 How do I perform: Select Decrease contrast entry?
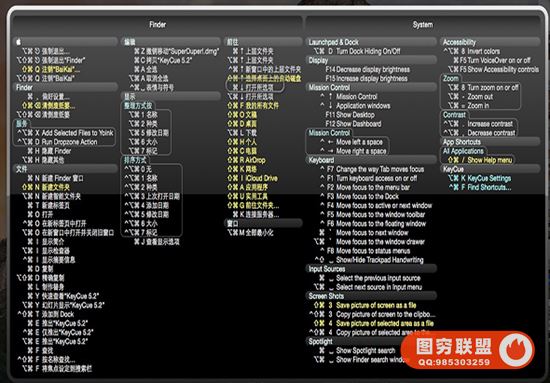tap(479, 133)
